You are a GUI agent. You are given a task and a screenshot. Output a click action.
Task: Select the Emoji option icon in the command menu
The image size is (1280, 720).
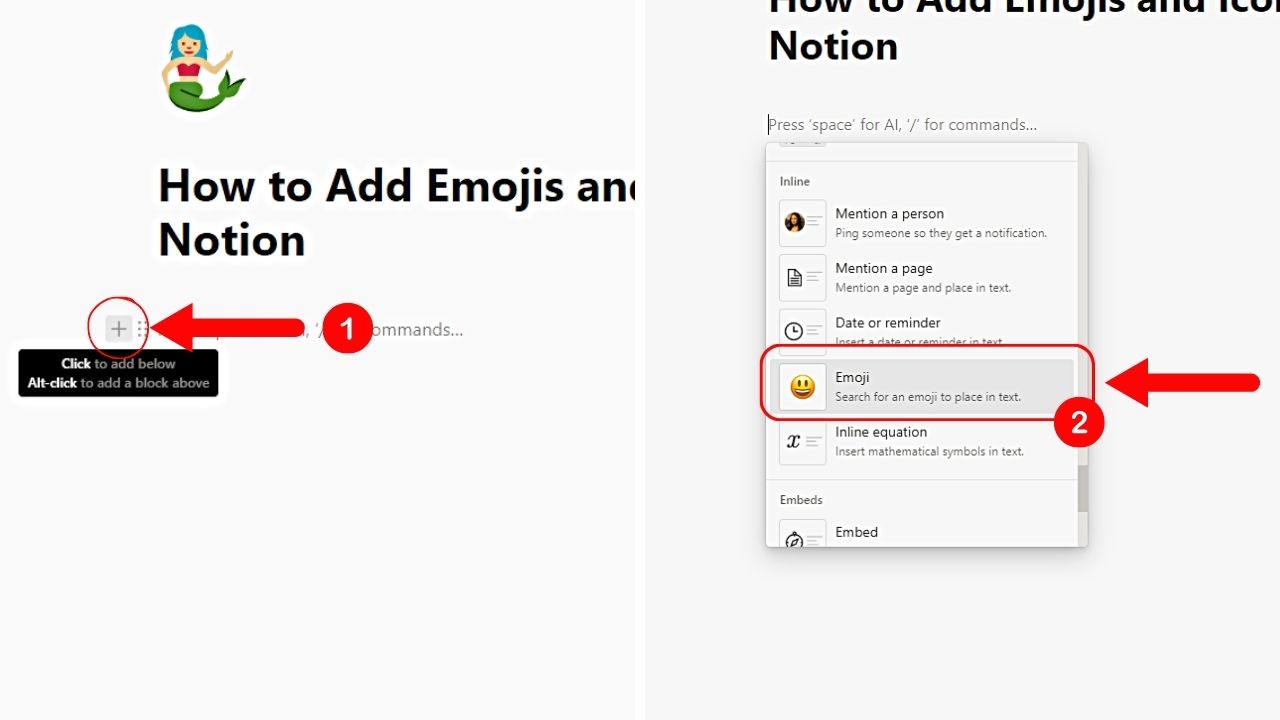click(802, 386)
